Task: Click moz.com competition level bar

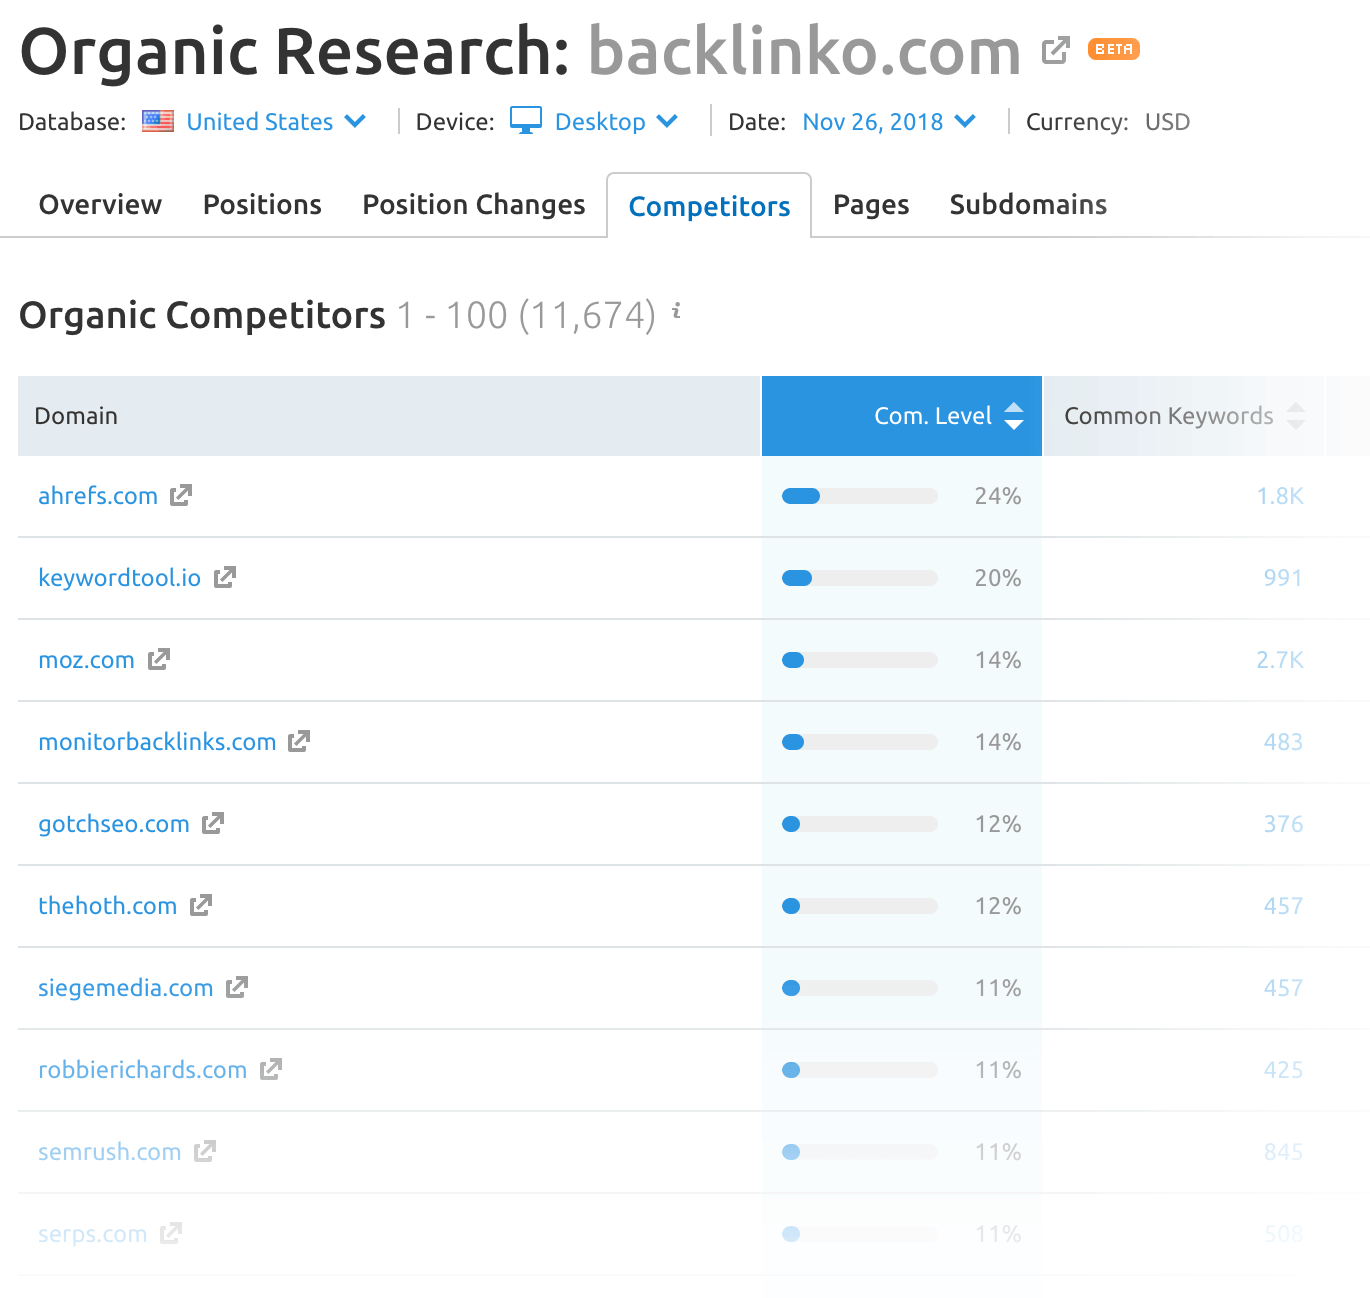Action: point(860,660)
